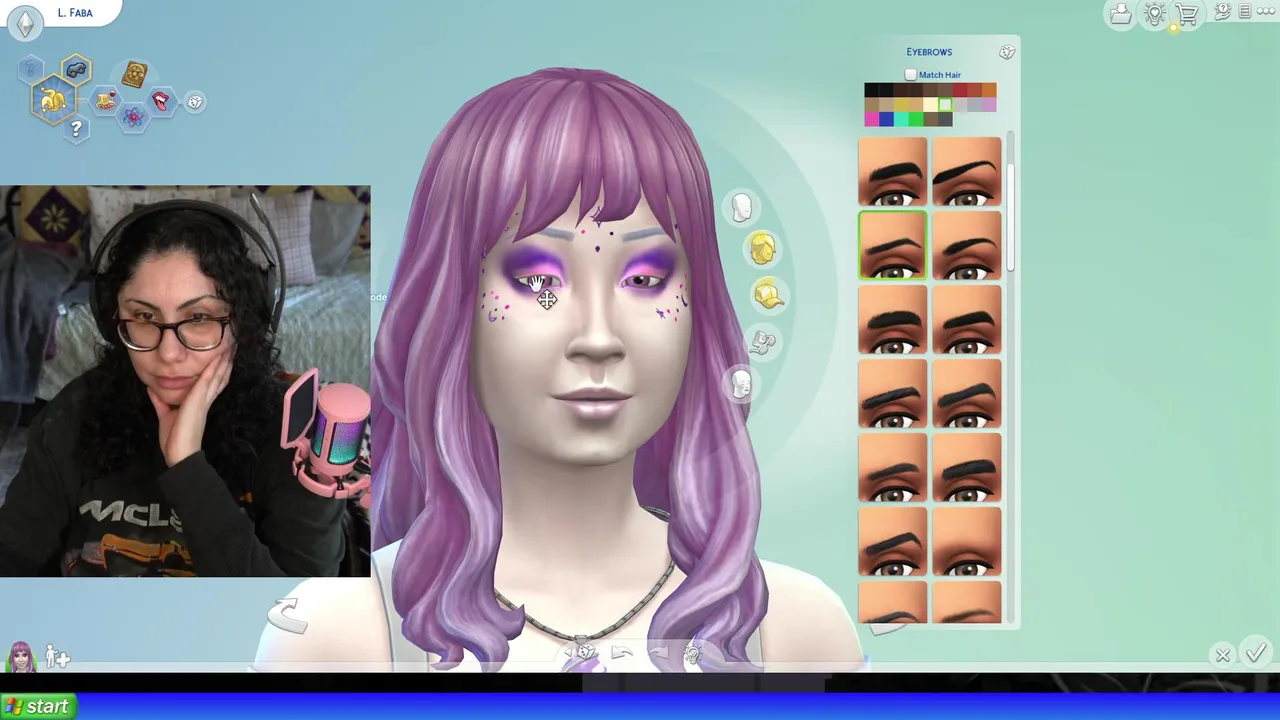Pick the dark gray eyebrow swatch

coord(945,119)
